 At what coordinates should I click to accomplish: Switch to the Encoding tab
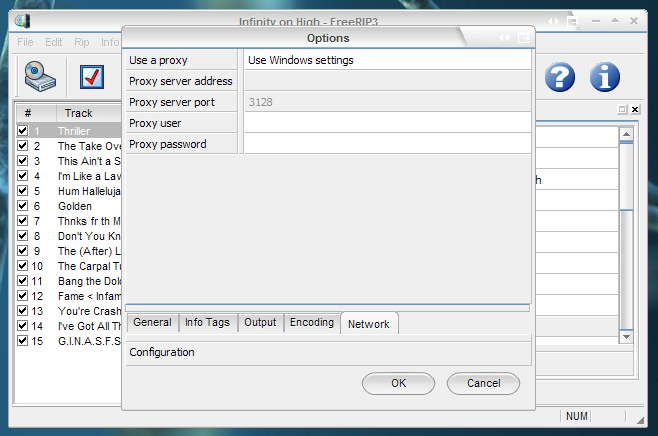coord(312,322)
